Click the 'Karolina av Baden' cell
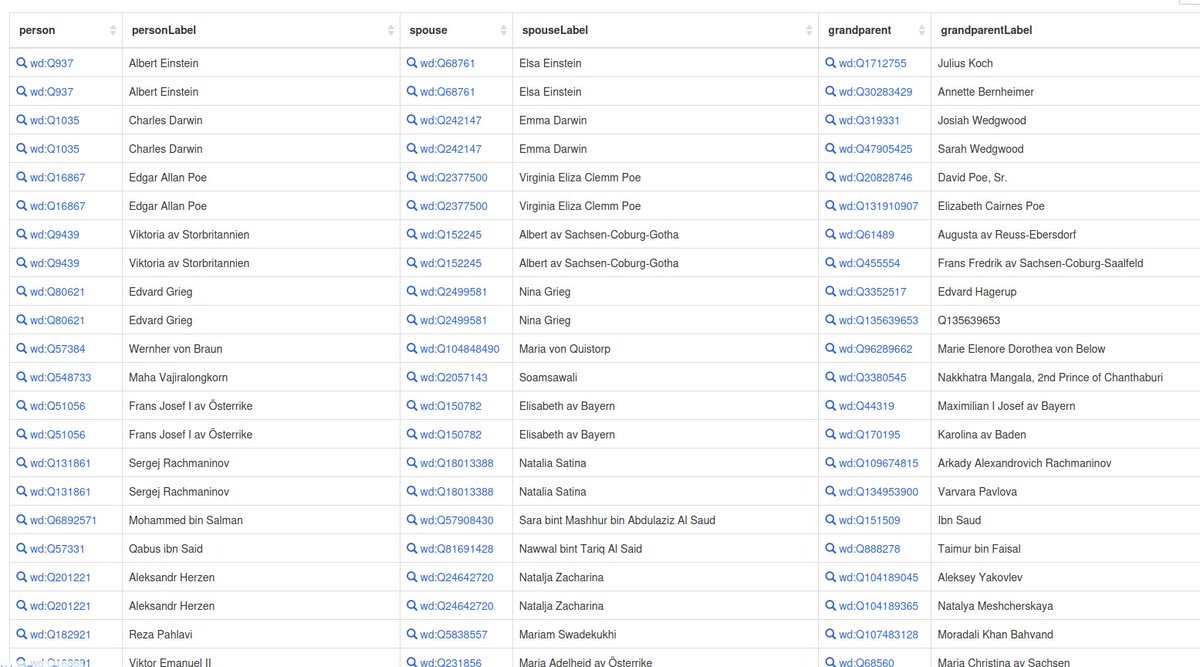The height and width of the screenshot is (667, 1200). 1065,434
